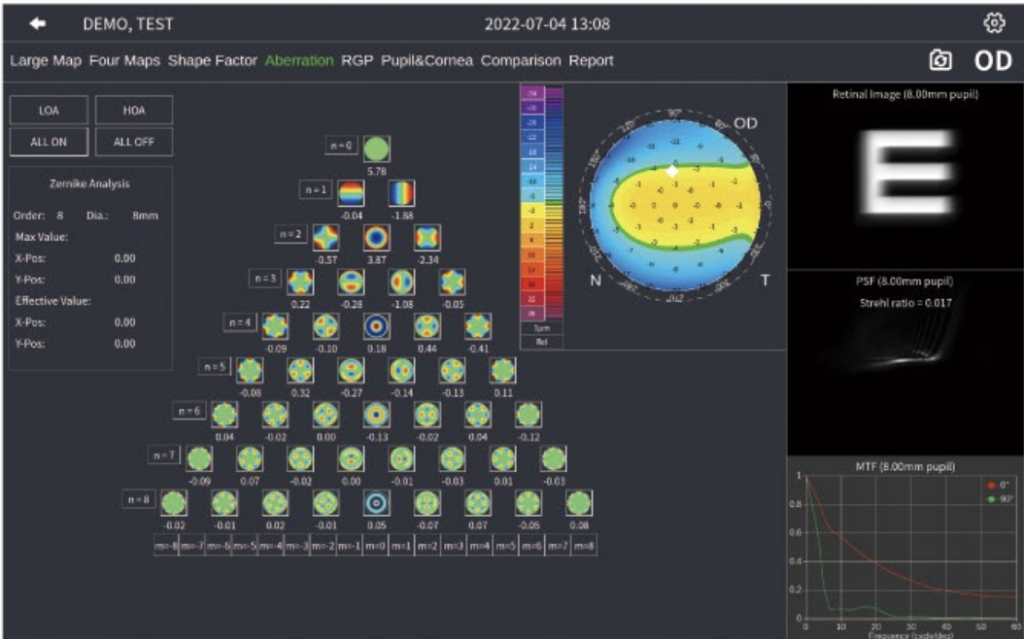Click the n = 4 order label
This screenshot has height=639, width=1024.
coord(241,323)
